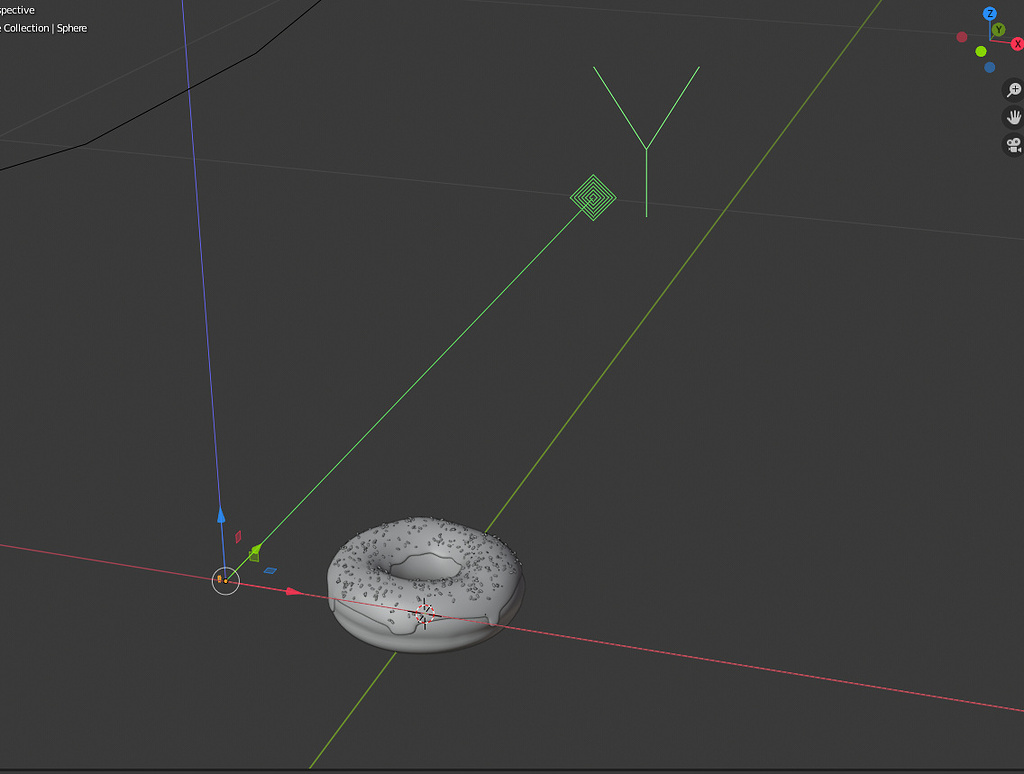Select the green Y-shaped empty object
This screenshot has height=774, width=1024.
(x=647, y=141)
